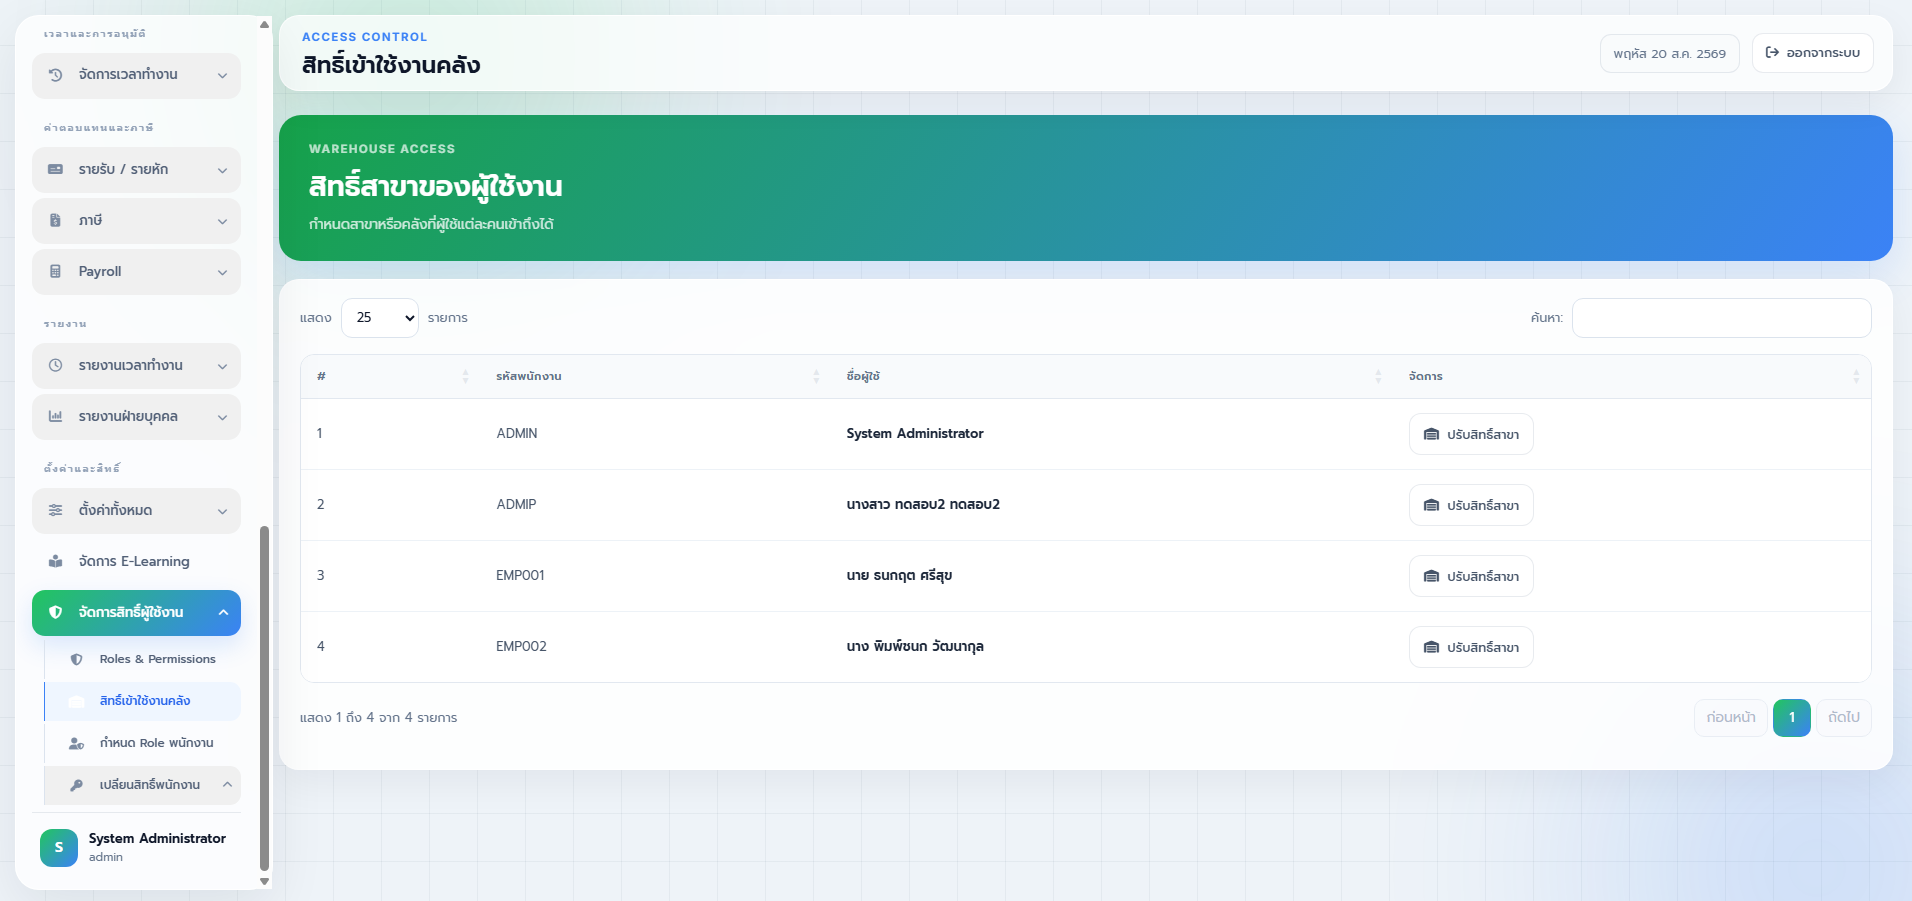This screenshot has width=1912, height=901.
Task: Click the EMP001 employee code cell
Action: (x=520, y=576)
